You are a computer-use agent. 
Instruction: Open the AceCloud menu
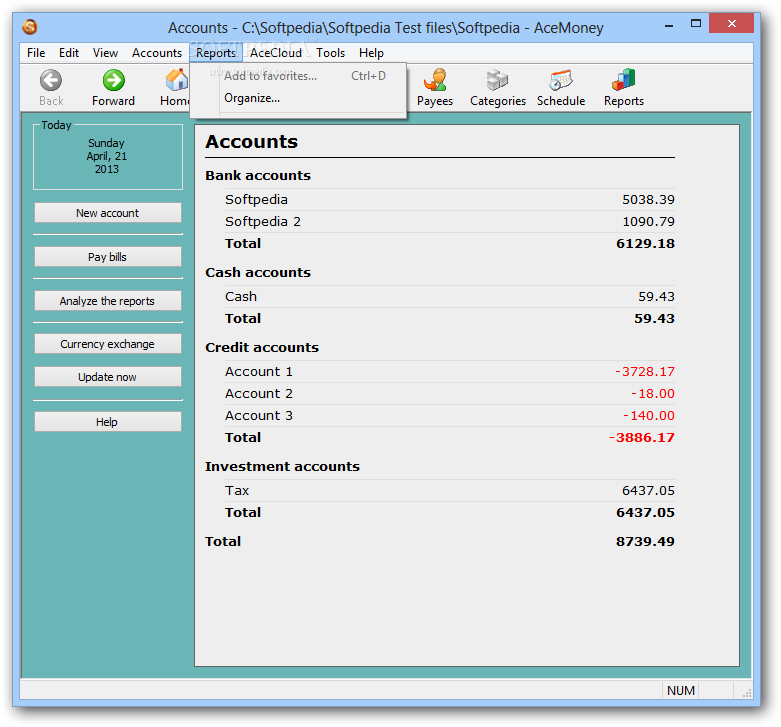pos(276,53)
